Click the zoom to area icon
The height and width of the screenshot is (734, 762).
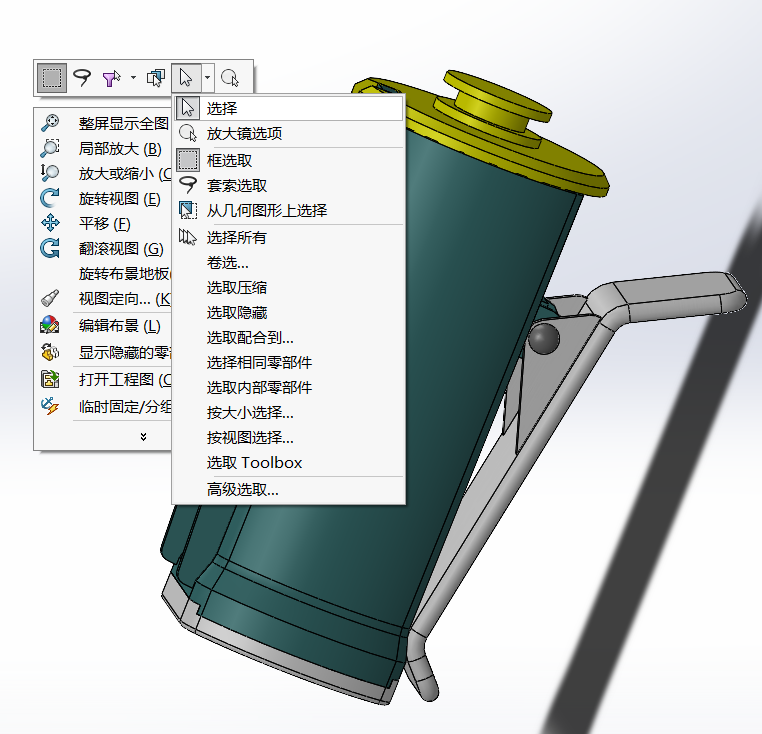[50, 148]
